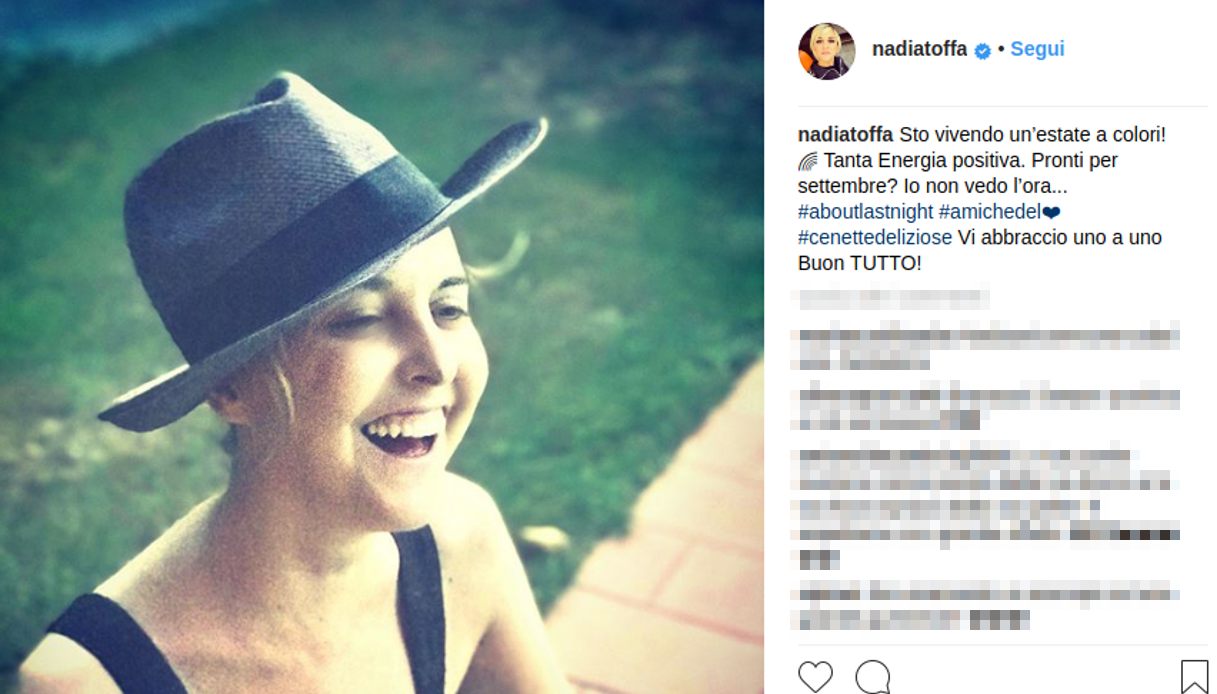1217x694 pixels.
Task: Open the #aboutlastnight hashtag
Action: point(866,212)
